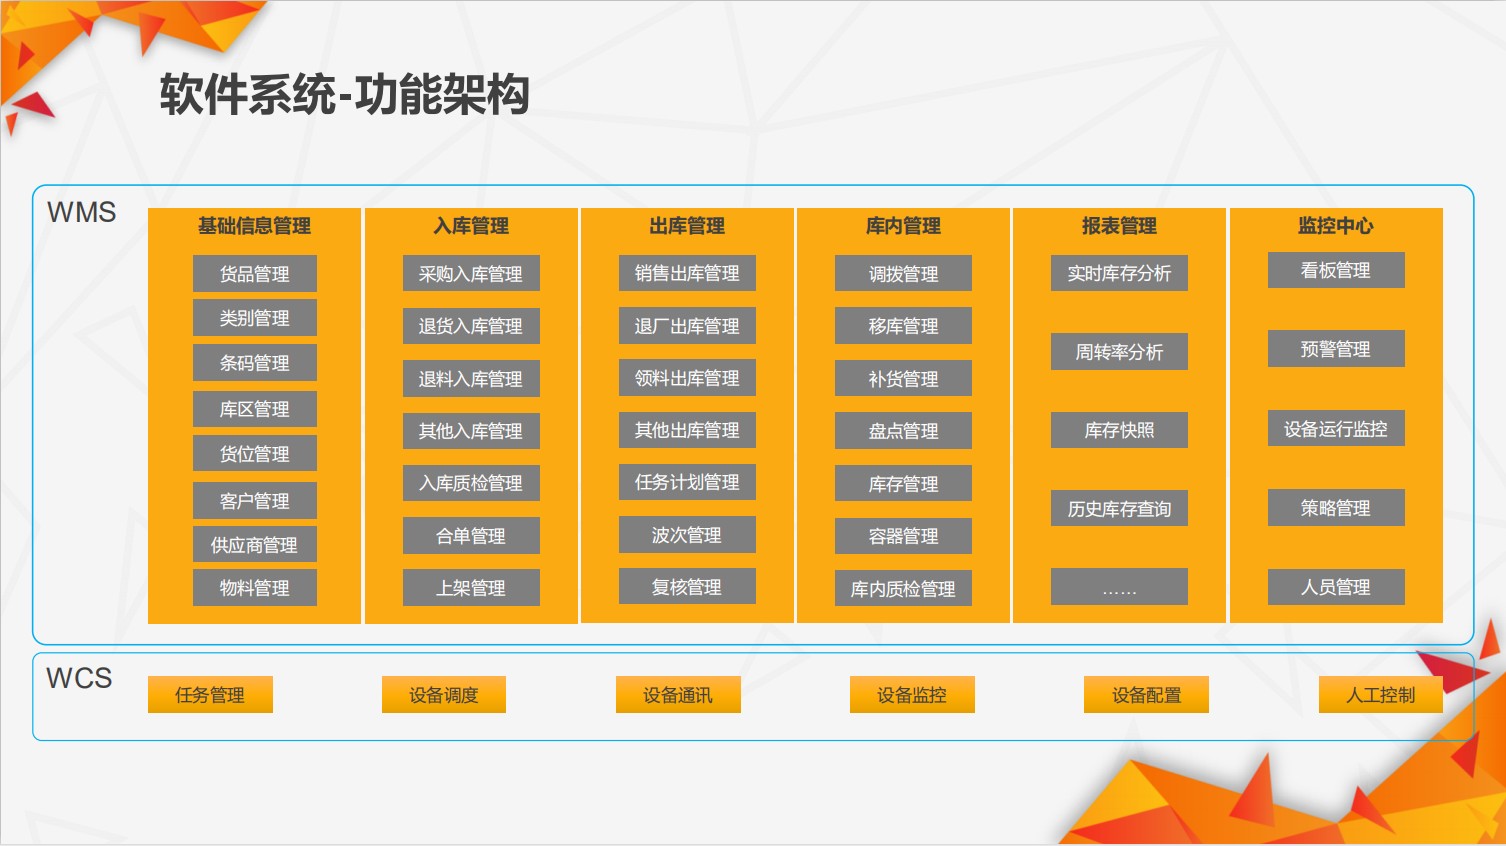Click the 入库管理 column header
1506x846 pixels.
tap(471, 226)
